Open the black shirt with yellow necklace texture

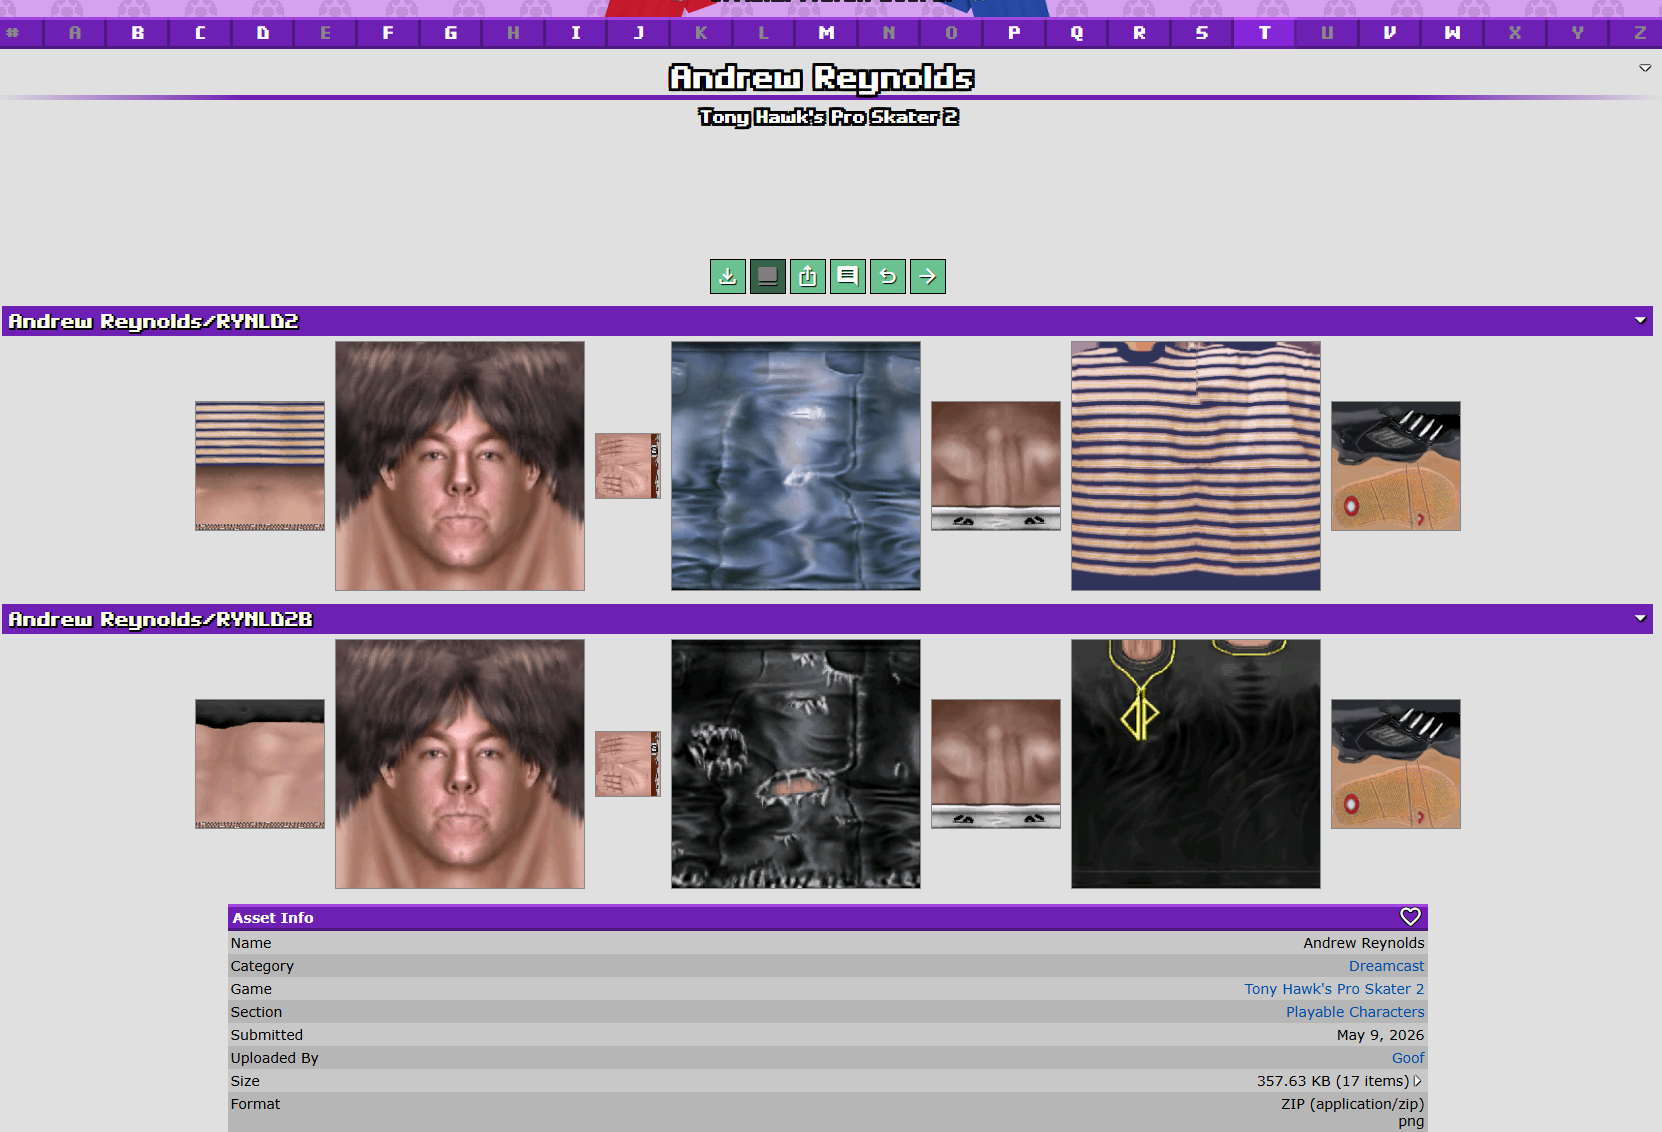click(1196, 764)
